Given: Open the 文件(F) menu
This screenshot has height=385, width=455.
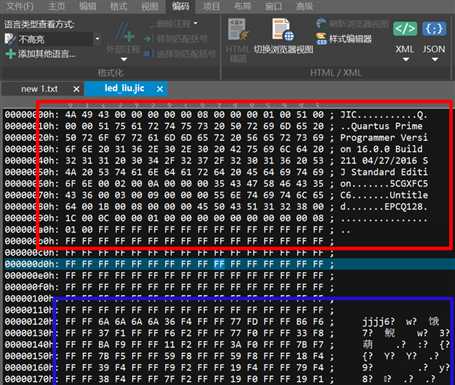Looking at the screenshot, I should click(20, 6).
